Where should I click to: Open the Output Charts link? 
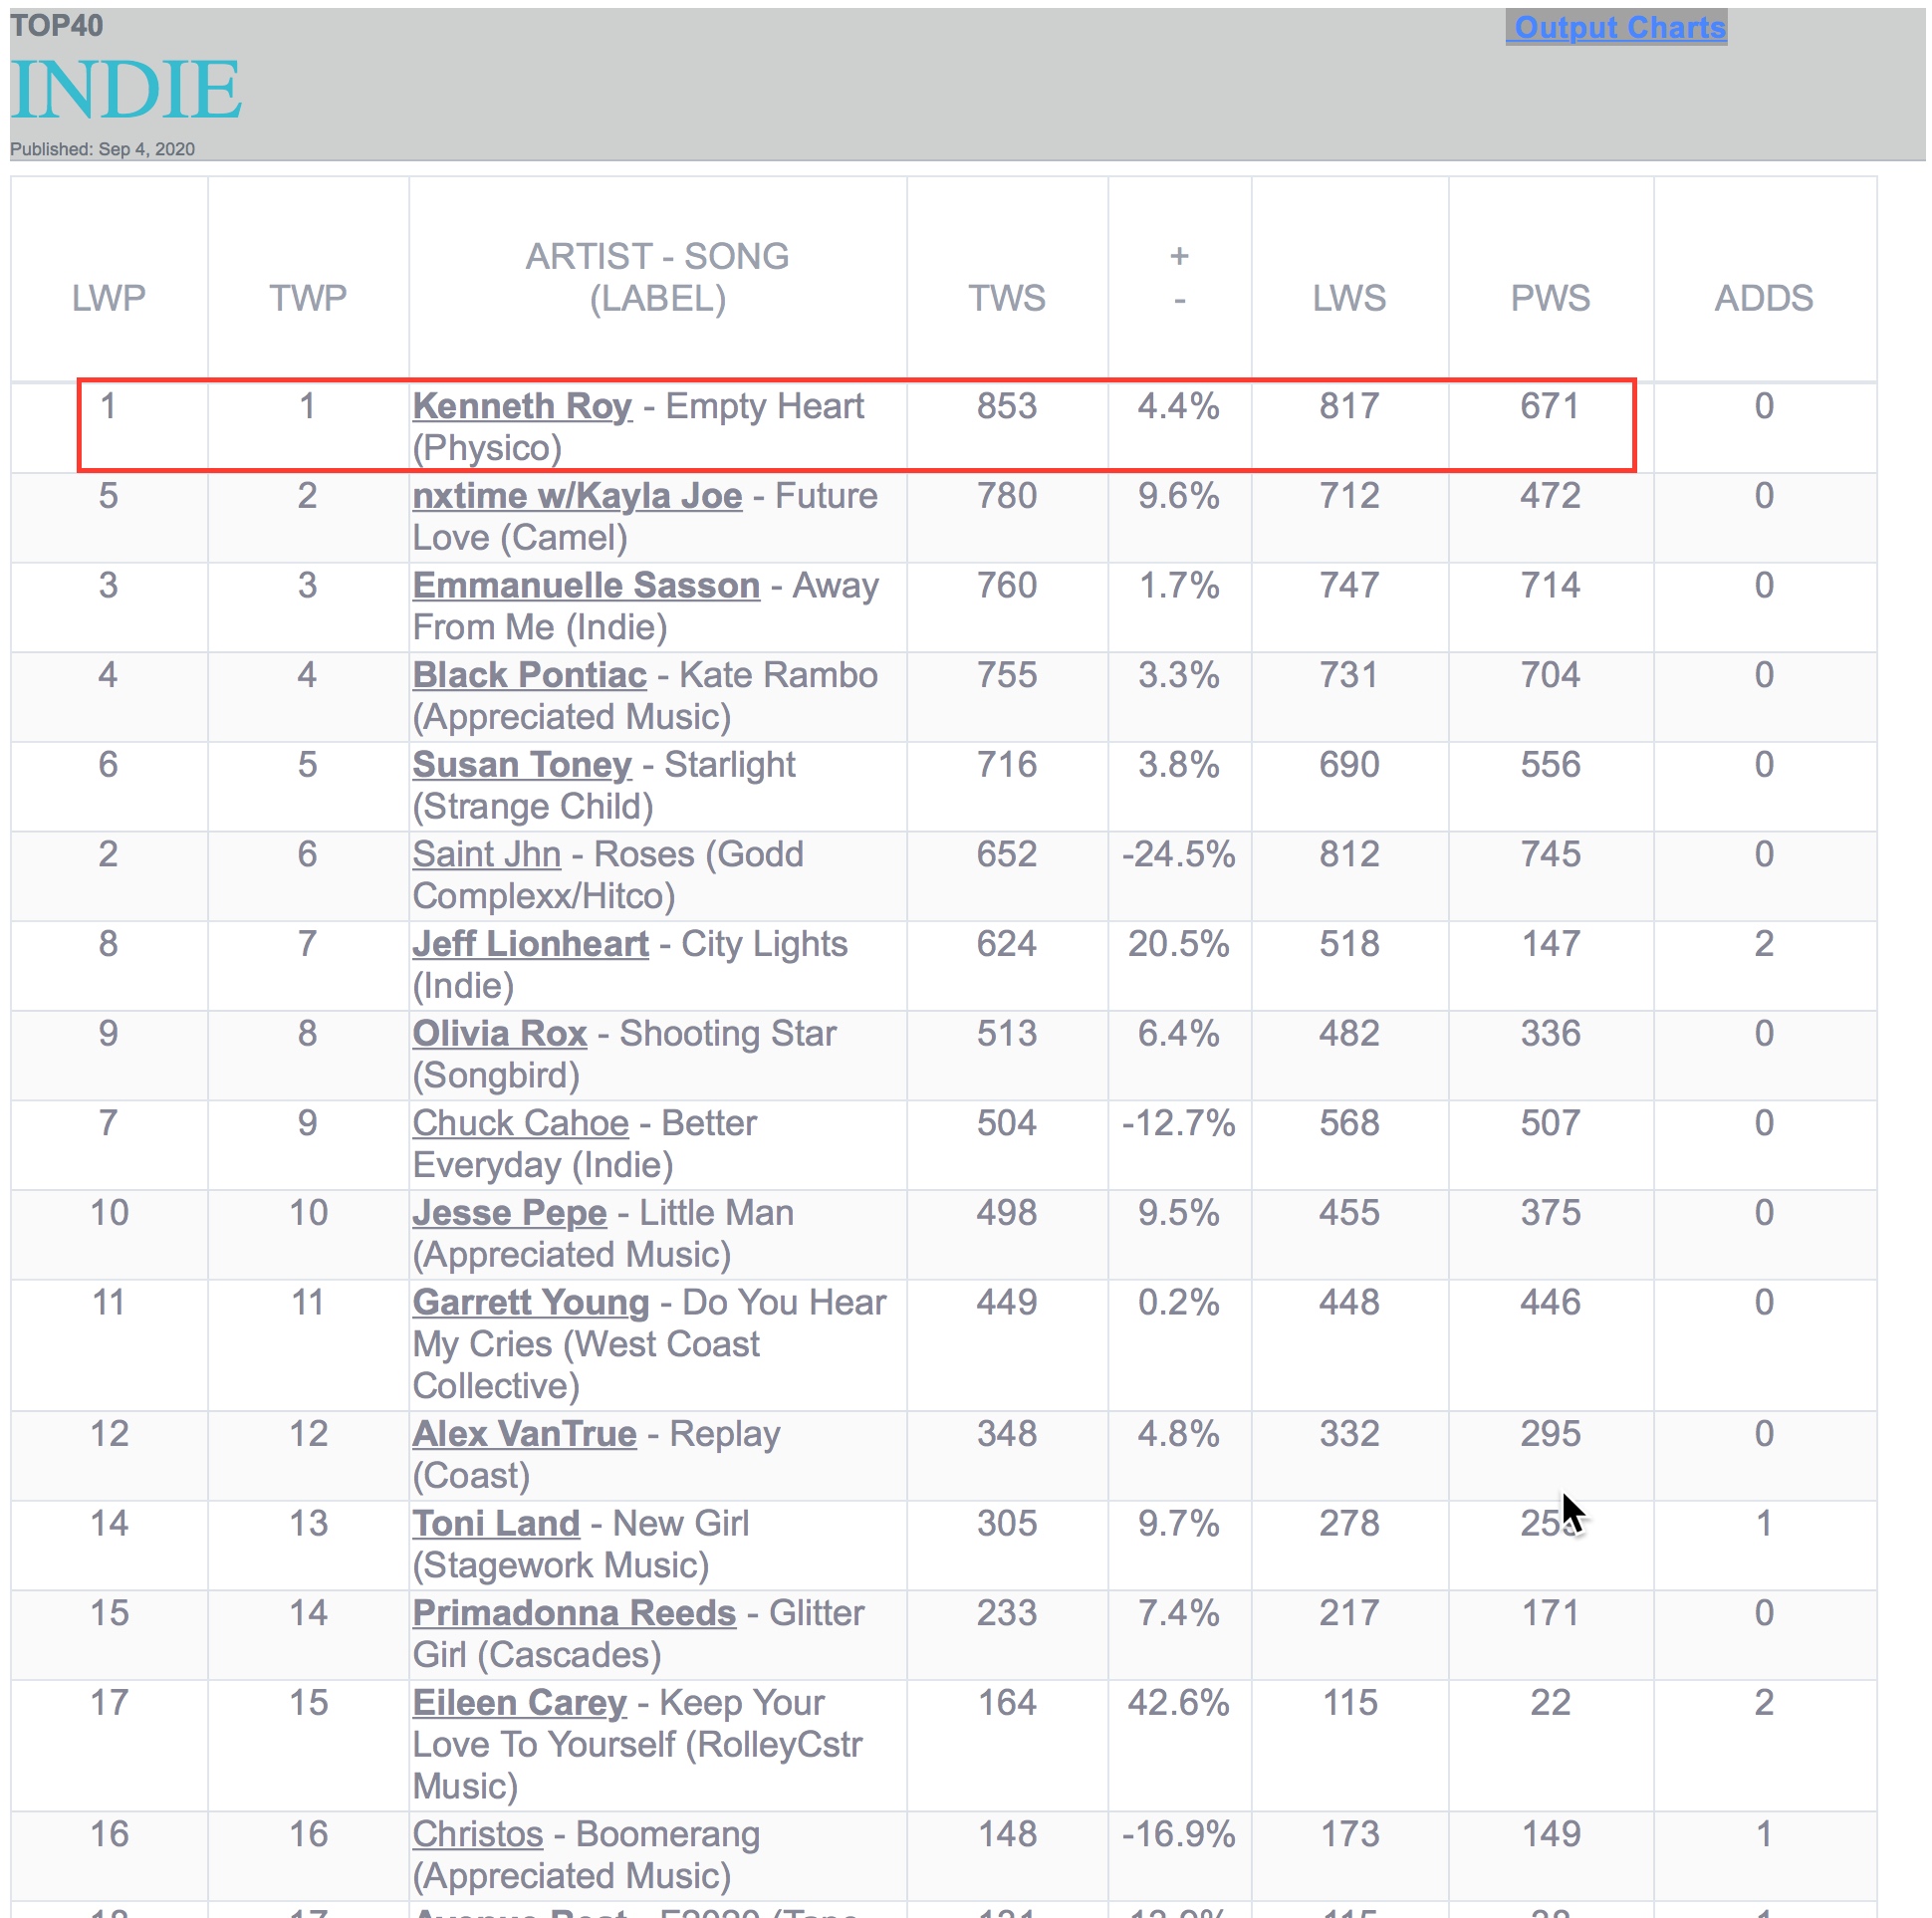(1619, 27)
